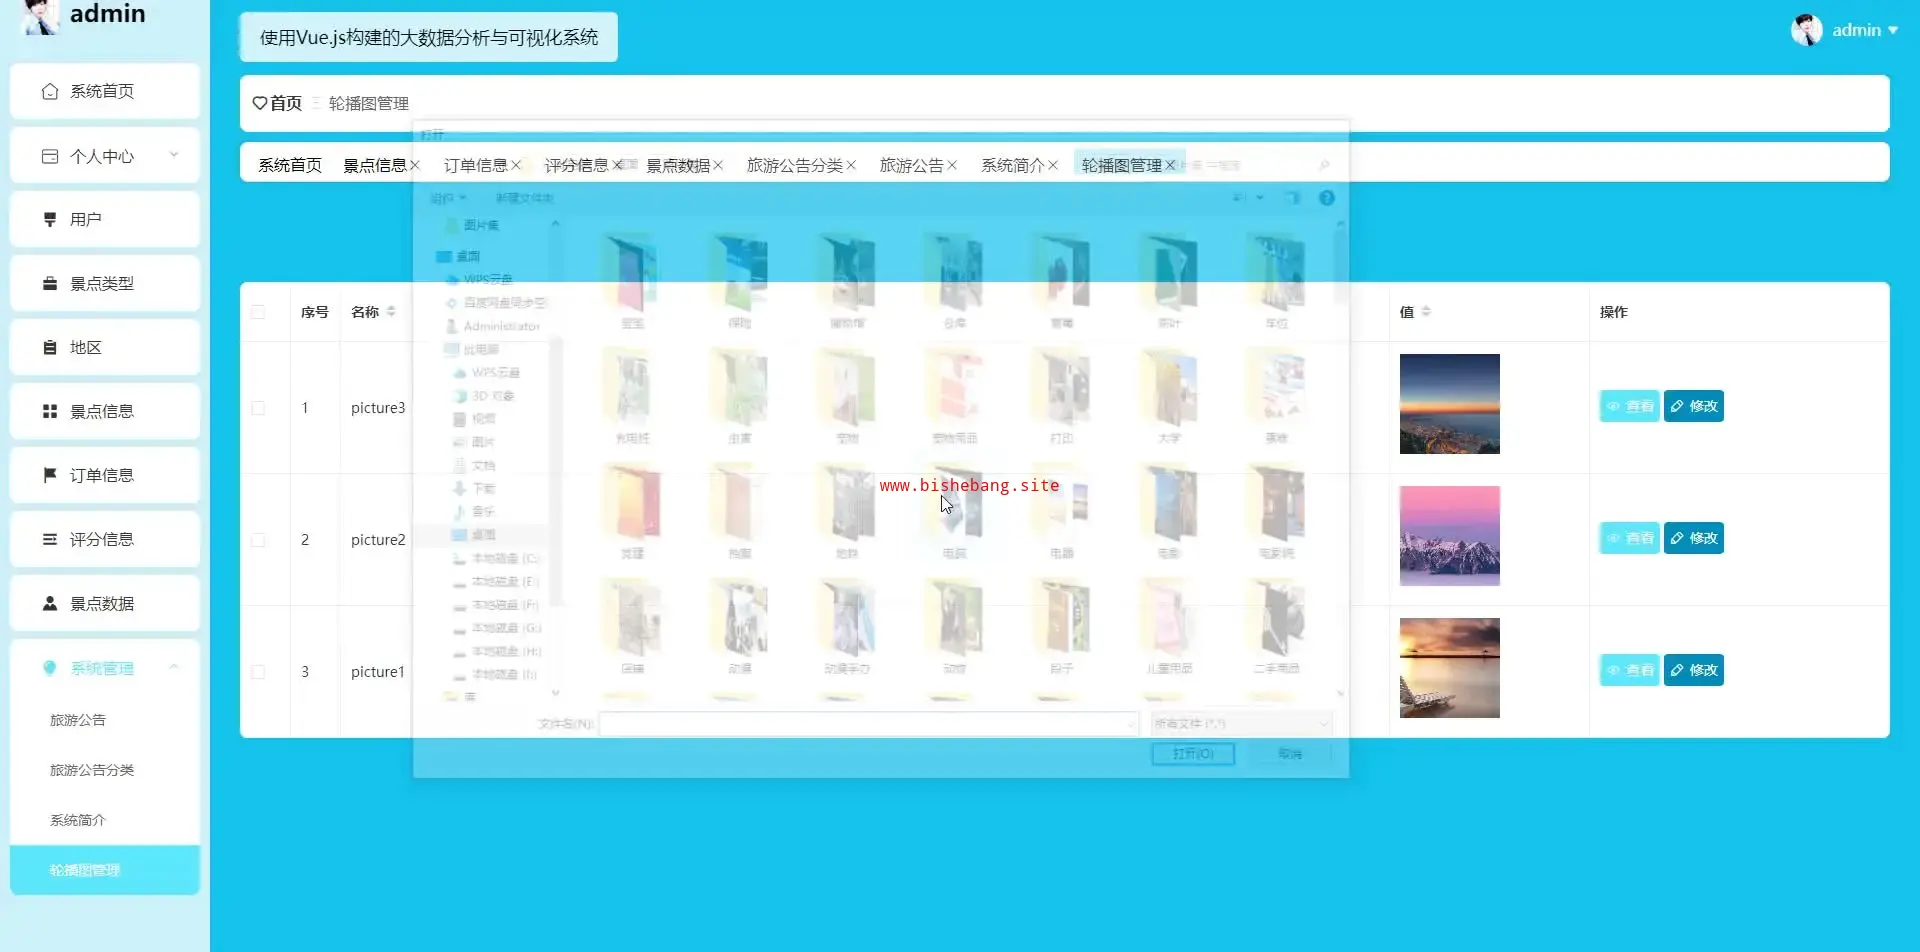This screenshot has height=952, width=1920.
Task: Click the help icon in the file dialog
Action: [1327, 198]
